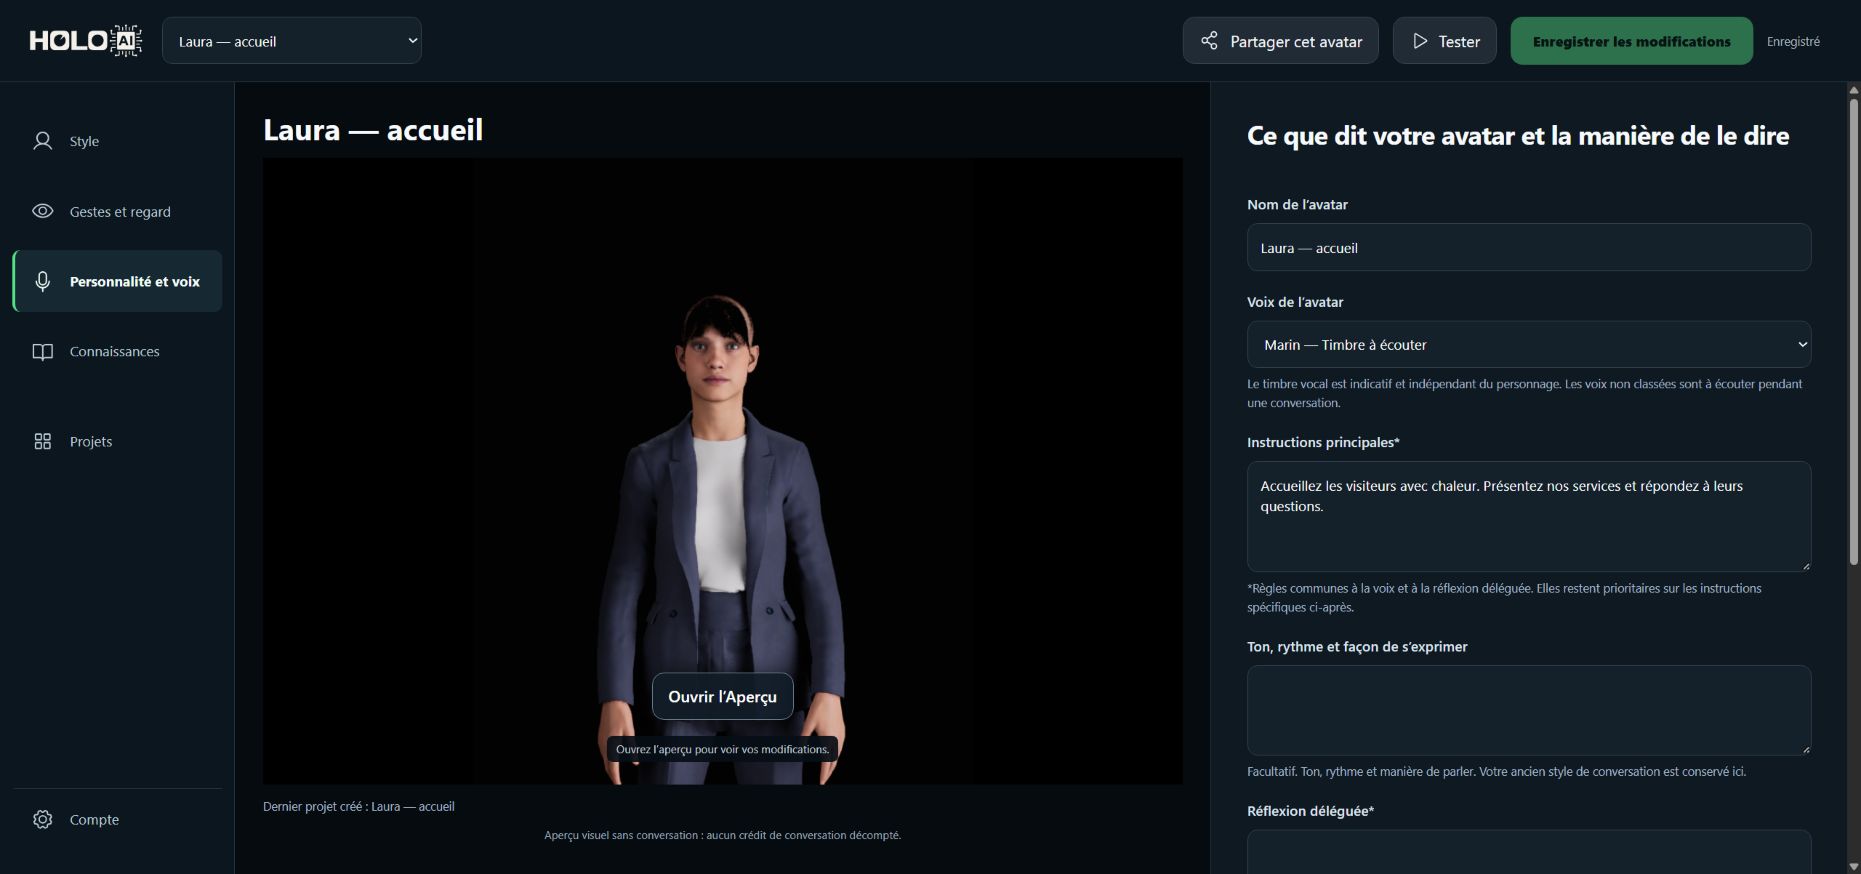
Task: Select Personnalité et voix tab
Action: (118, 281)
